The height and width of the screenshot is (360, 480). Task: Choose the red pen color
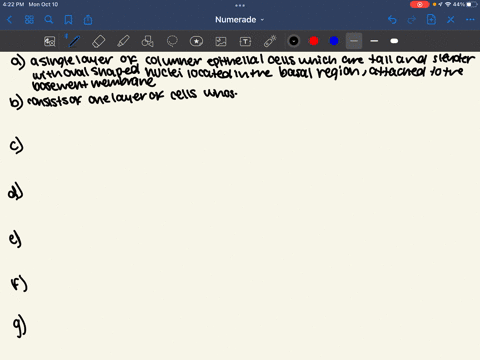point(314,41)
